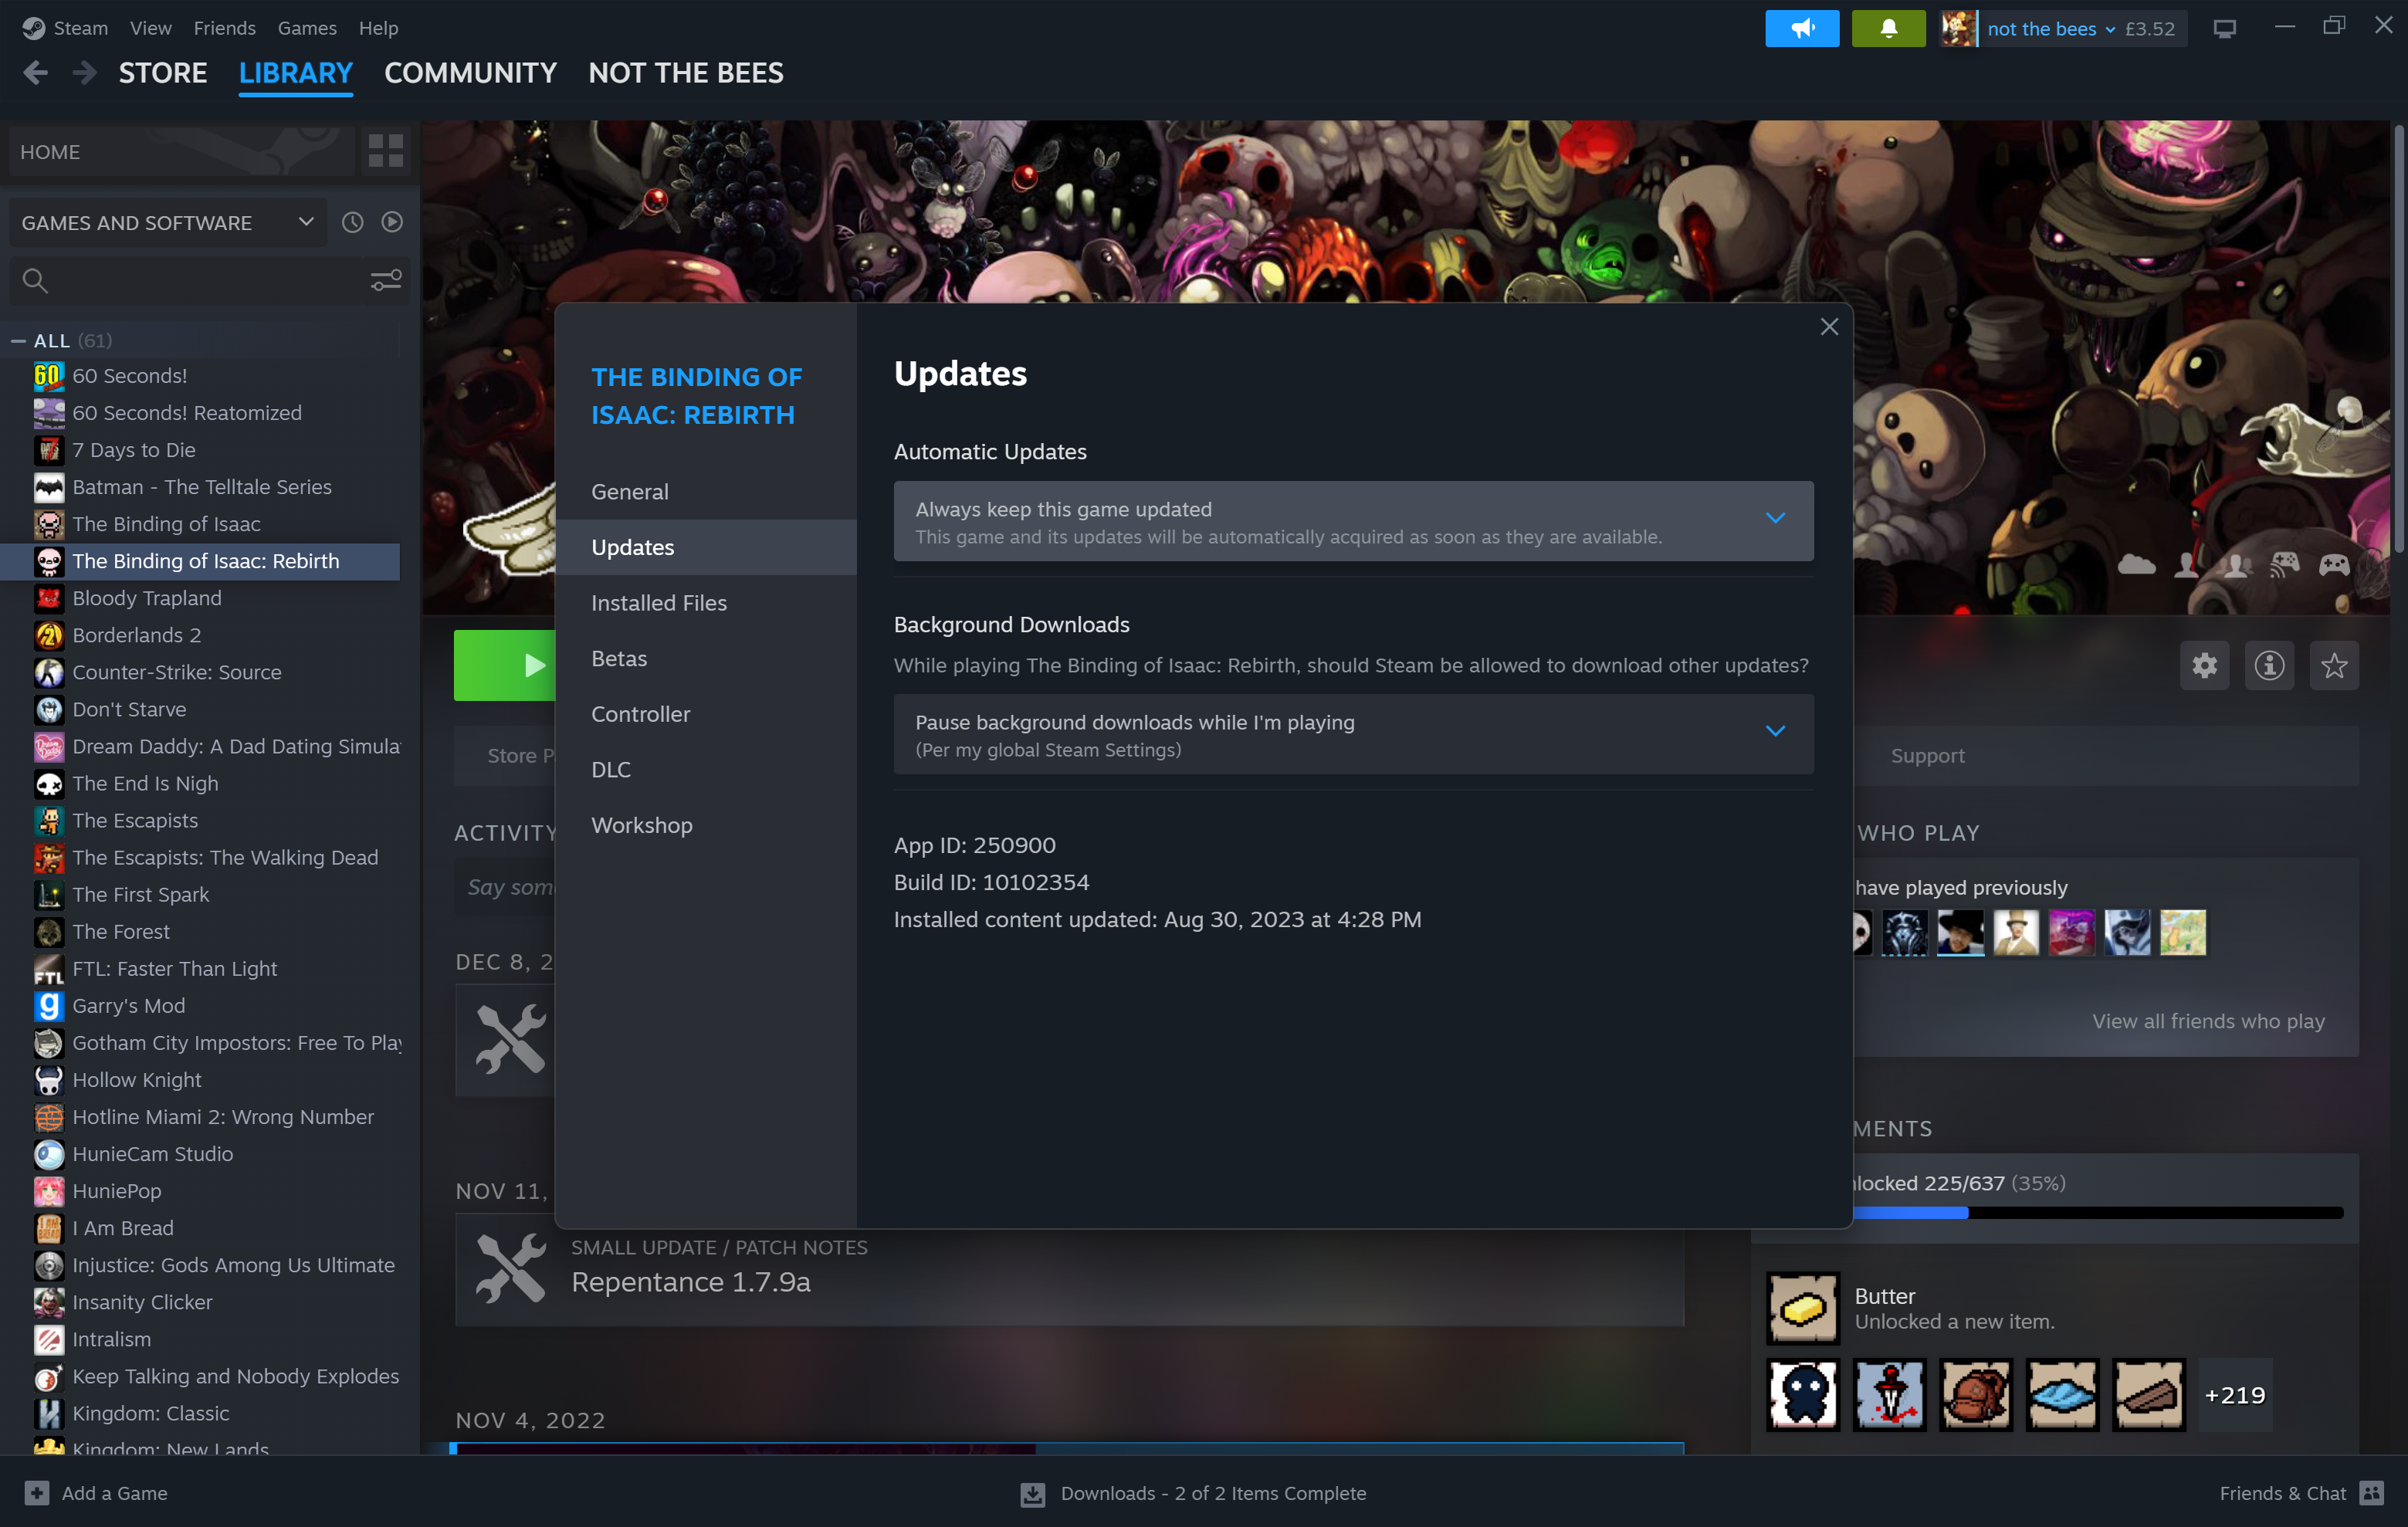Switch to Big Picture mode icon
Image resolution: width=2408 pixels, height=1527 pixels.
tap(2224, 29)
